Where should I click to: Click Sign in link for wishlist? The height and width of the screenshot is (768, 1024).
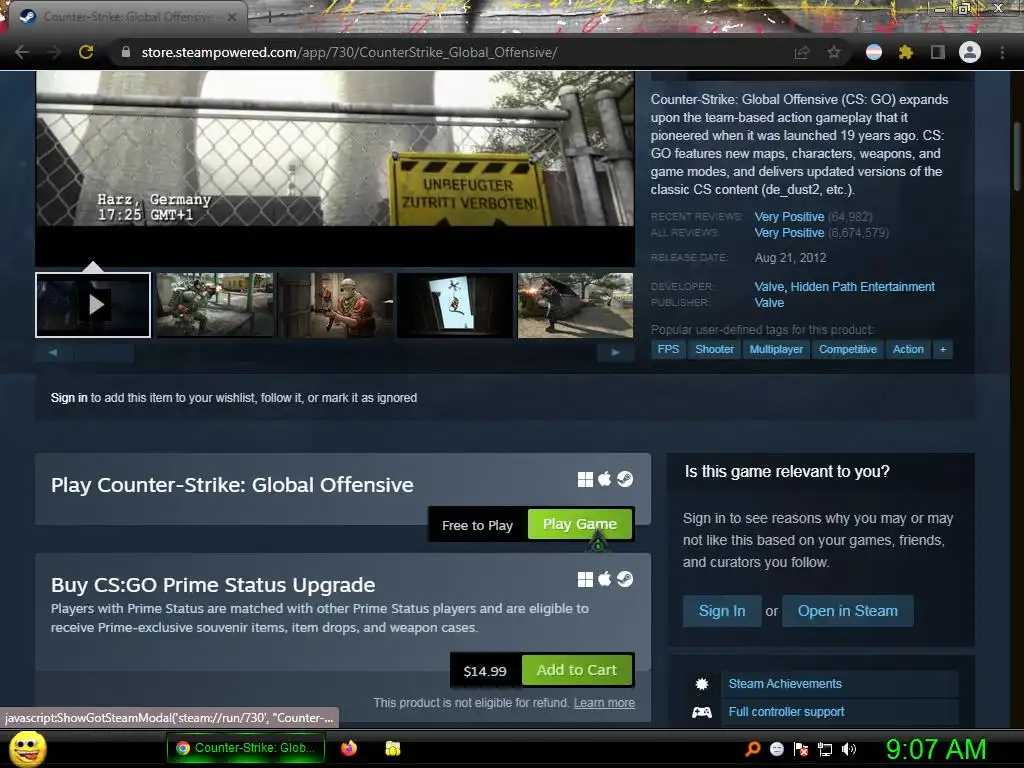(x=69, y=398)
